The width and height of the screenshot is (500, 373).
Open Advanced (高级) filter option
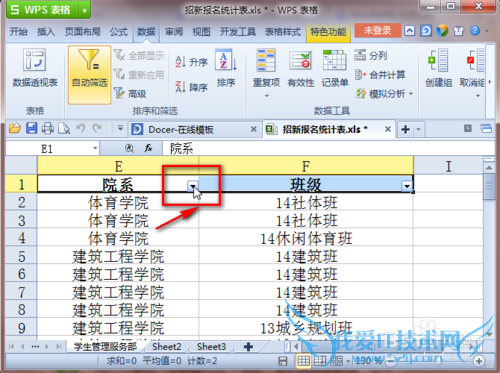tap(130, 93)
